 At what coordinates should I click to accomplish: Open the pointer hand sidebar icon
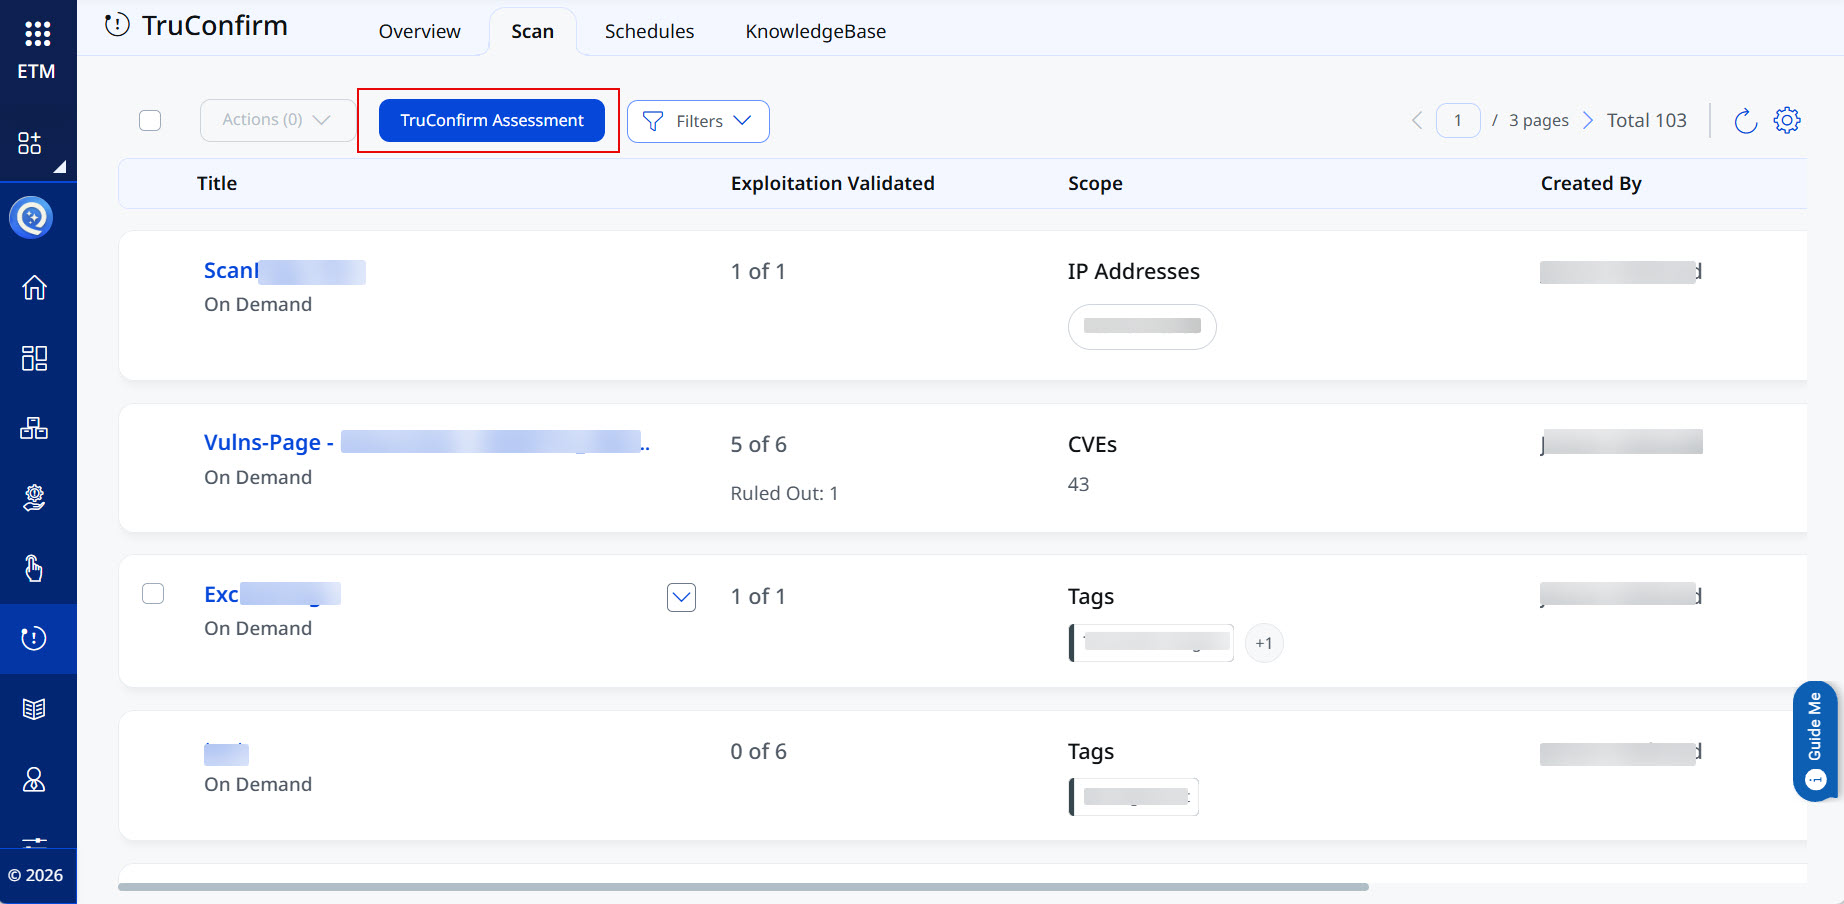(x=34, y=568)
